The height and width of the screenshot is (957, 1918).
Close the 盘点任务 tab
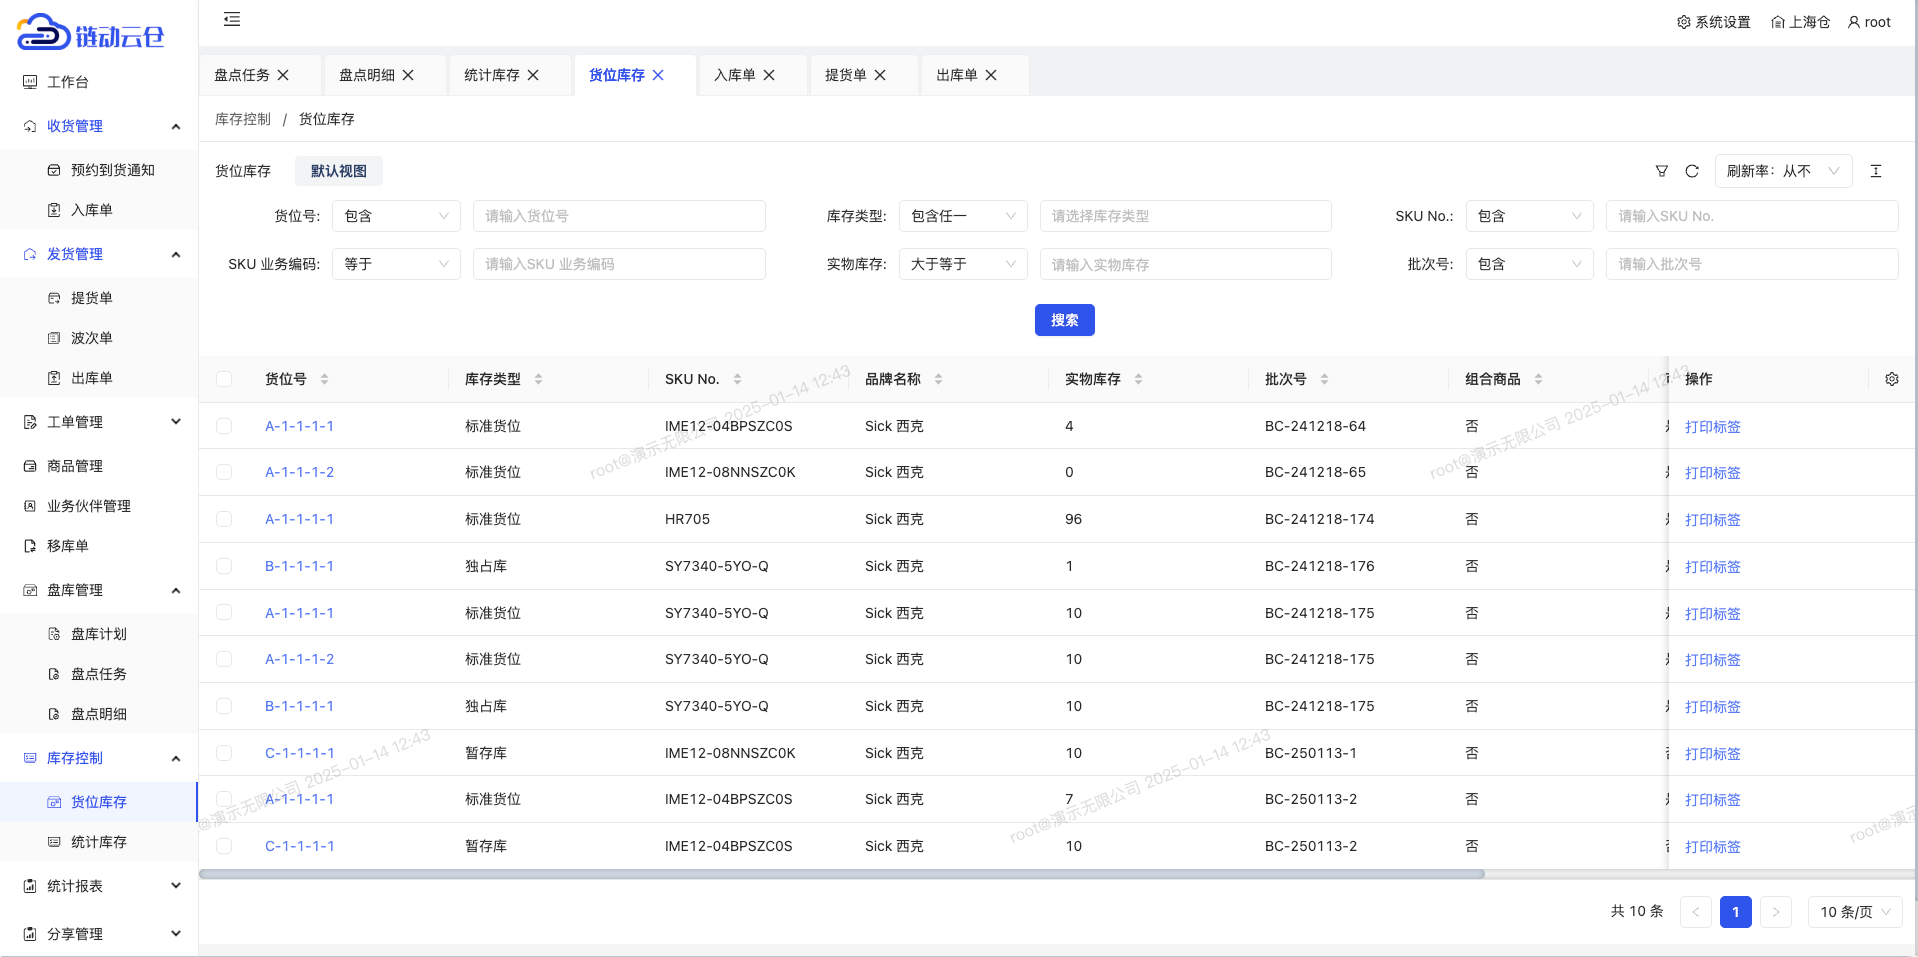(283, 75)
